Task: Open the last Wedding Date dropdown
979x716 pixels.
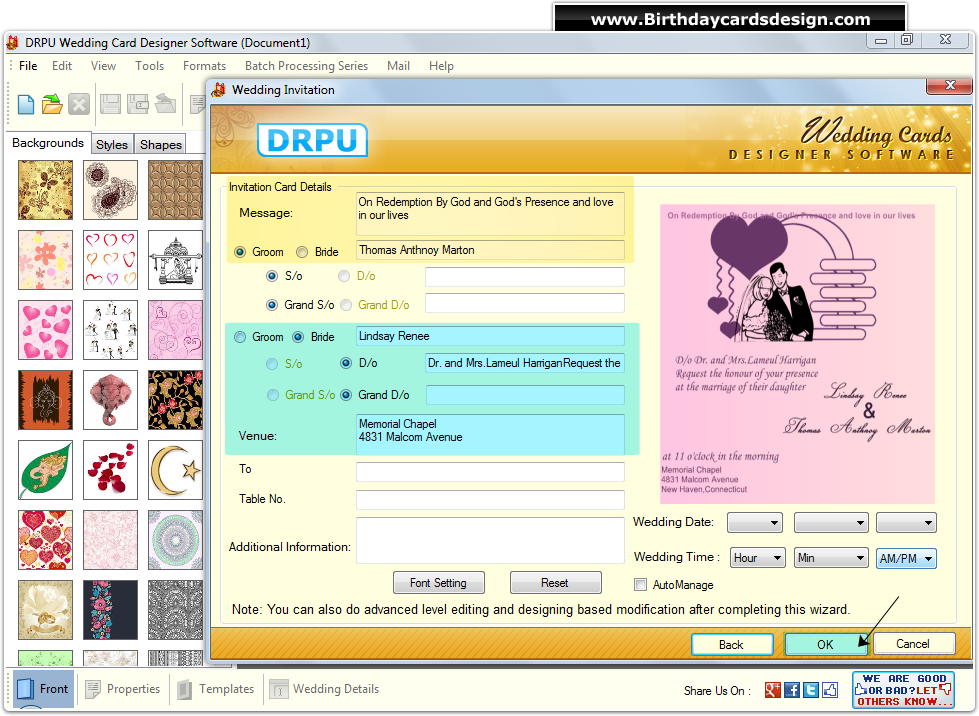Action: (x=907, y=522)
